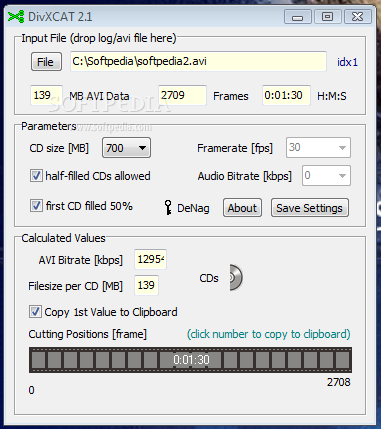Toggle Copy 1st Value to Clipboard checkbox
Image resolution: width=381 pixels, height=429 pixels.
click(35, 312)
